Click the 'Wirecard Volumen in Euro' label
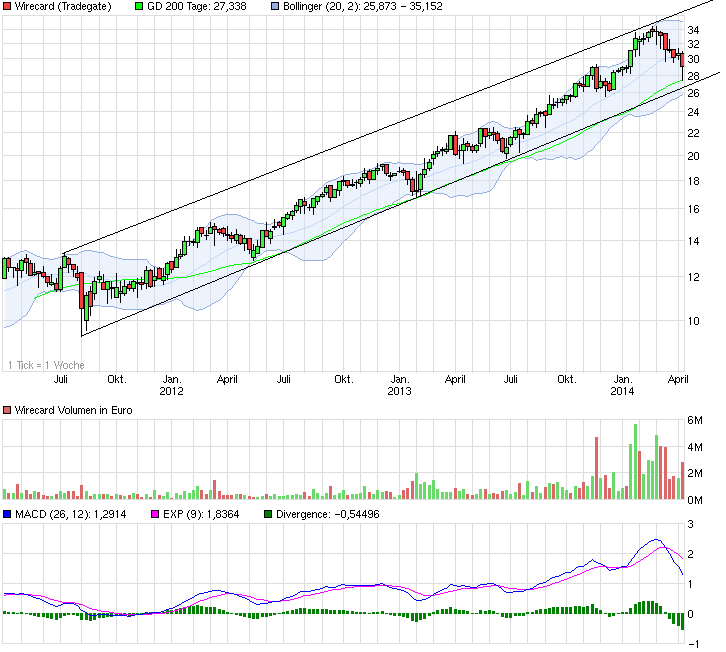 pos(74,410)
